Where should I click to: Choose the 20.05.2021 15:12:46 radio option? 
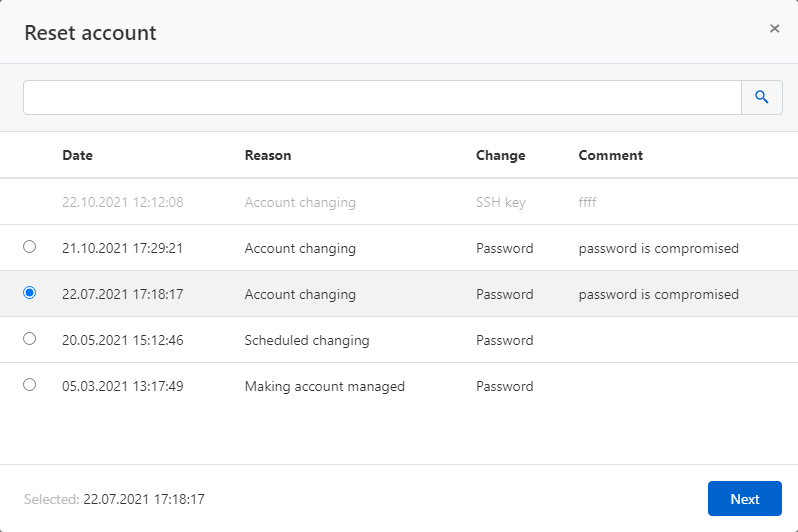(29, 339)
